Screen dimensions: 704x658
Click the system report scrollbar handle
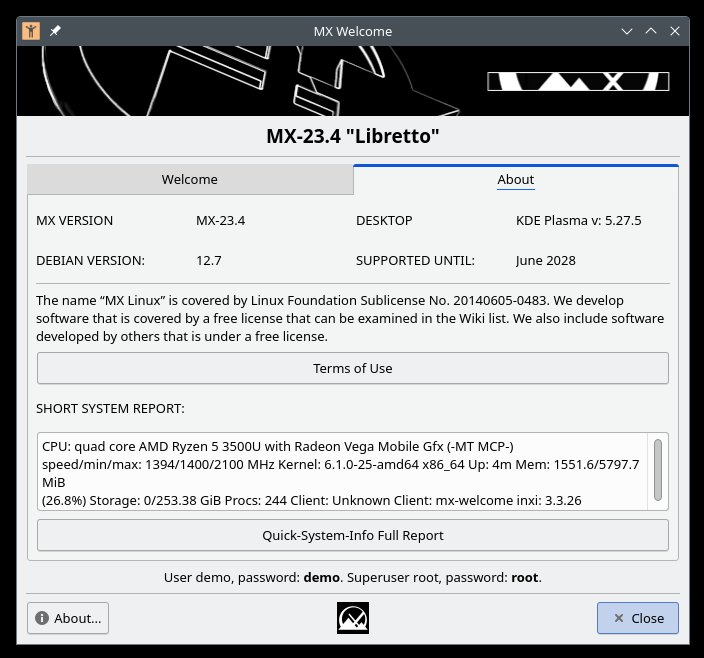(658, 469)
